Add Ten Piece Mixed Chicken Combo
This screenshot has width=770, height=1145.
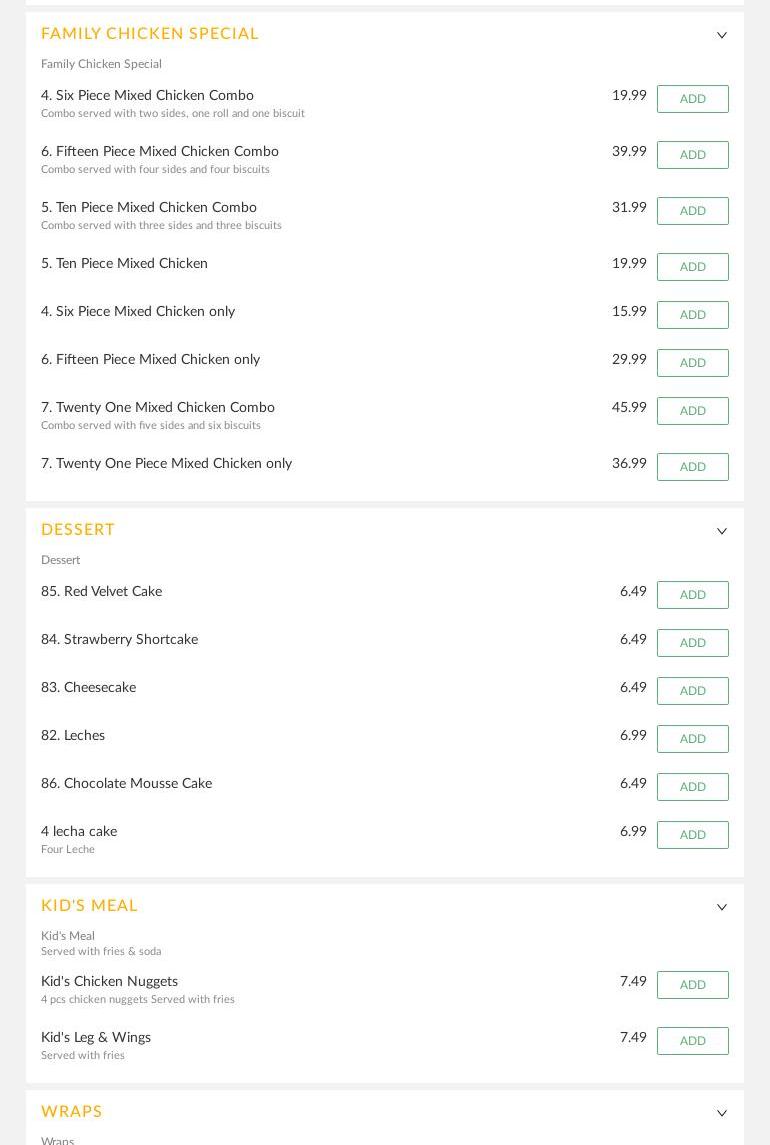(x=692, y=211)
